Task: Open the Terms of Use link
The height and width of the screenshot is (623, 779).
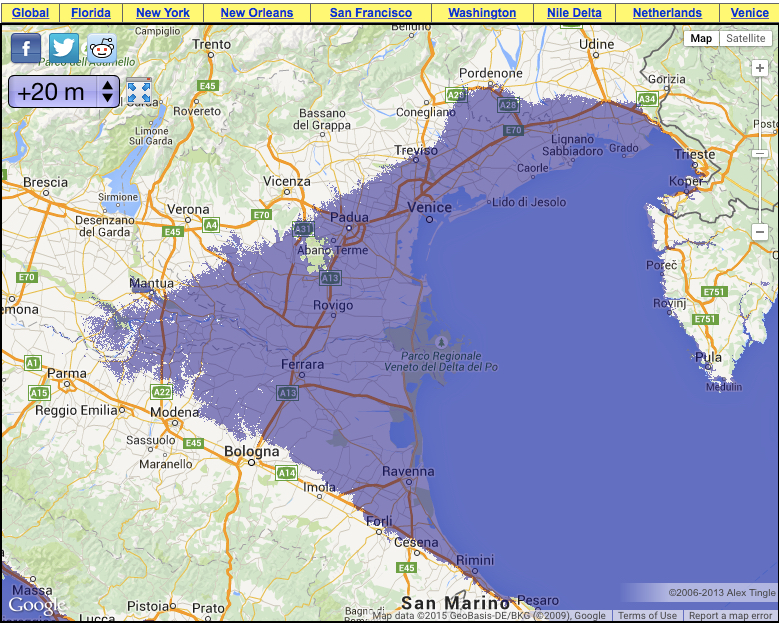Action: [647, 616]
